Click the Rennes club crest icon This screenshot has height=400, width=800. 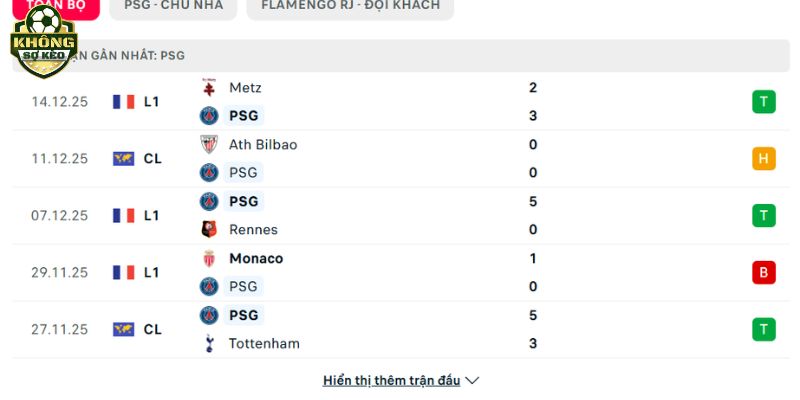click(209, 229)
